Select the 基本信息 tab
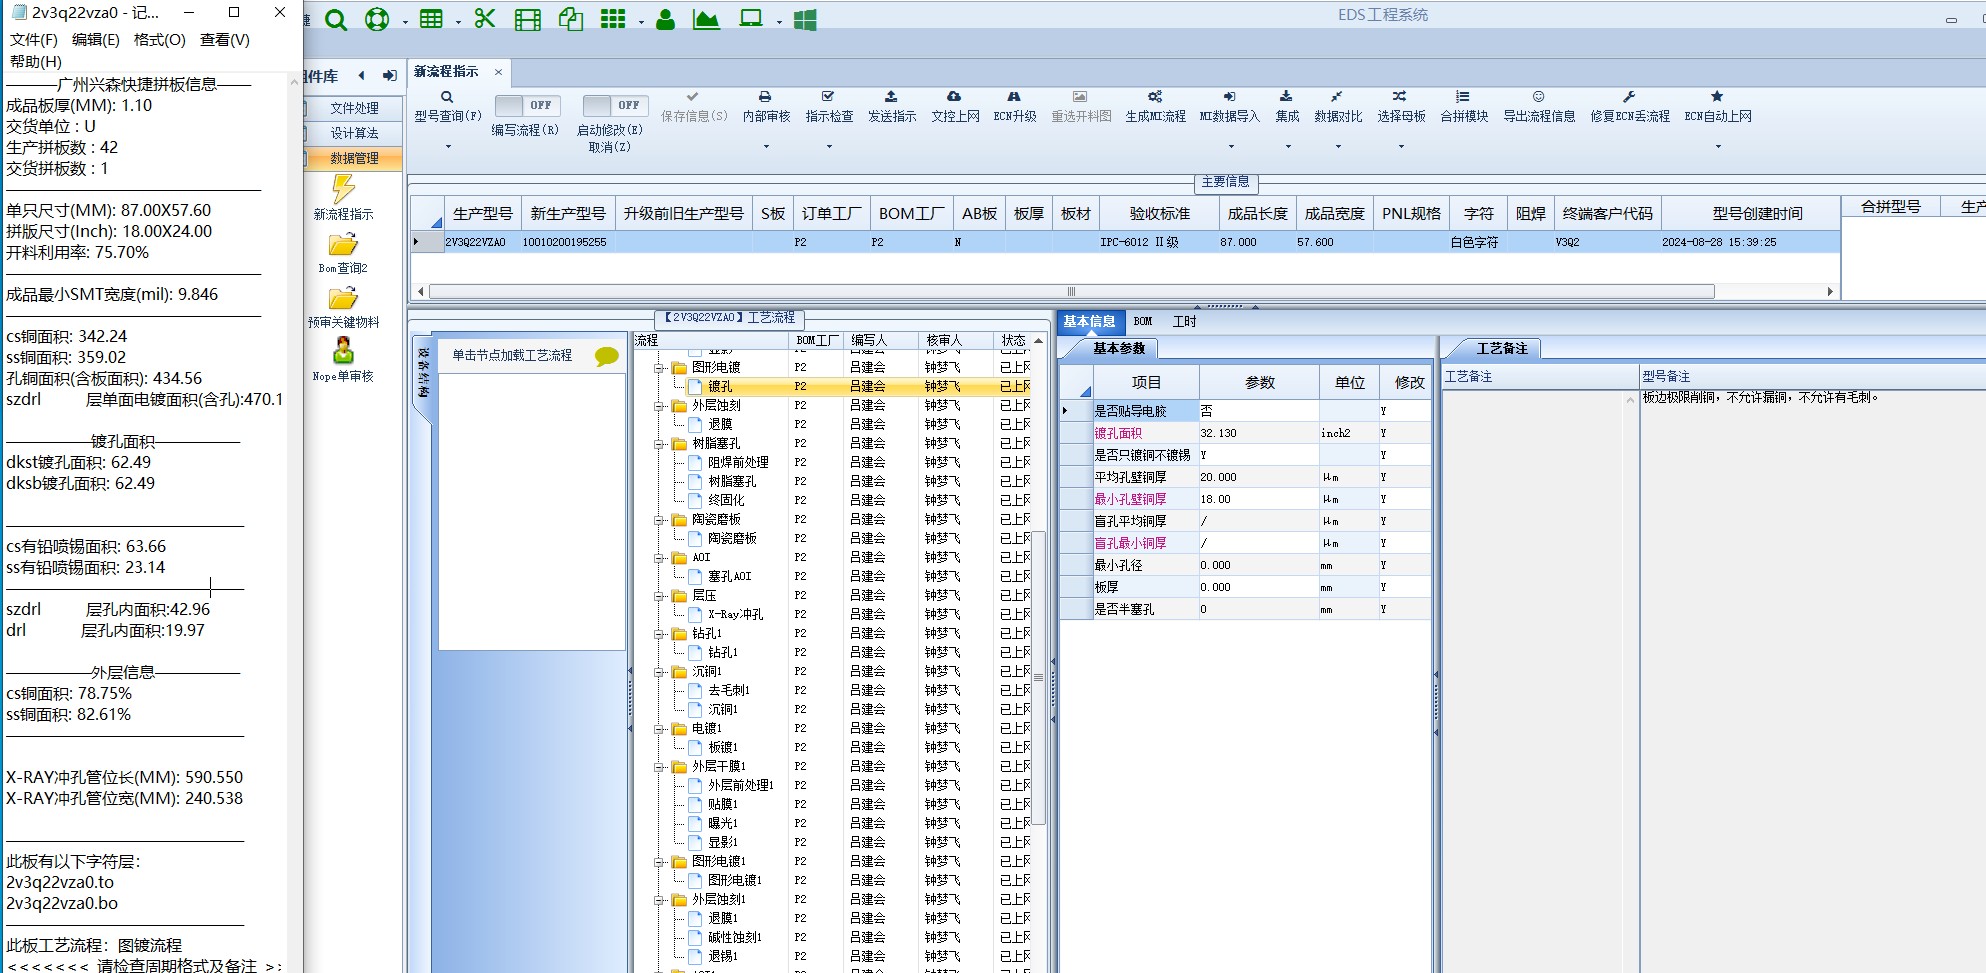The image size is (1986, 973). [x=1089, y=321]
